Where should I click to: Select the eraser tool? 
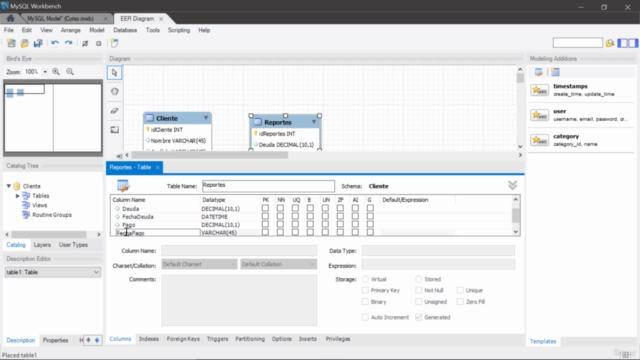coord(115,111)
